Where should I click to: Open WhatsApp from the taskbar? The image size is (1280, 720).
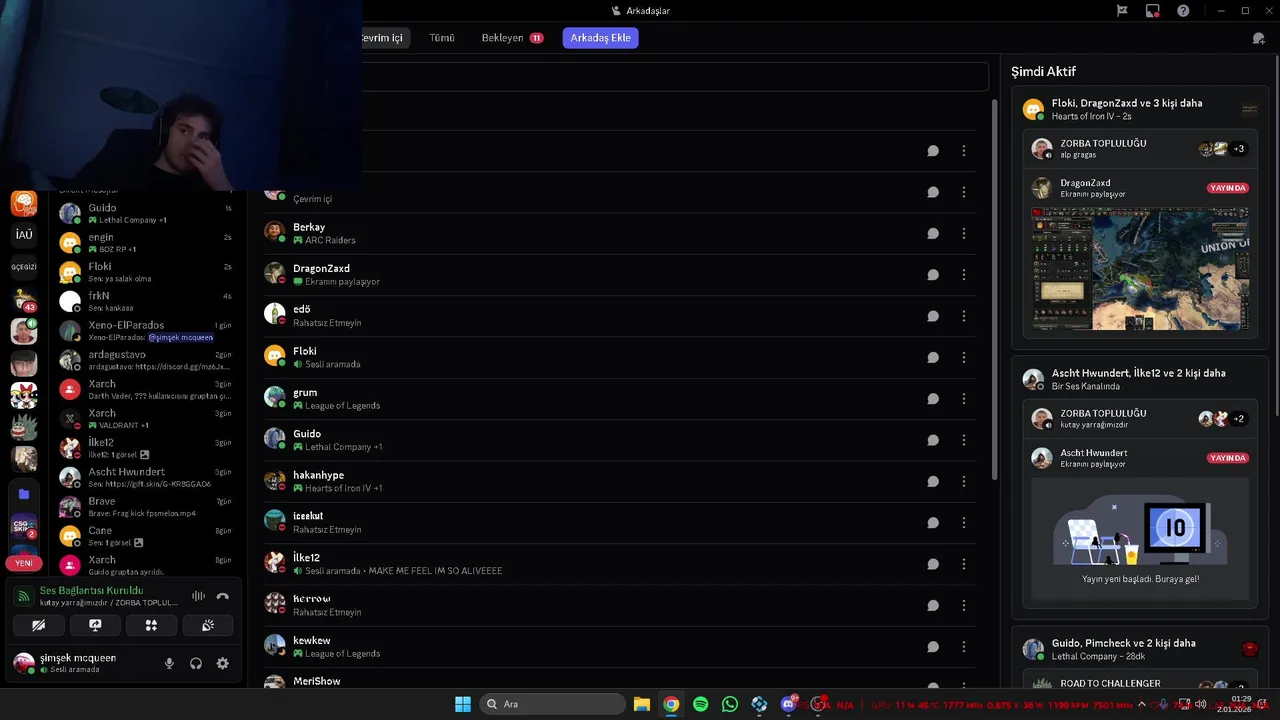coord(730,704)
